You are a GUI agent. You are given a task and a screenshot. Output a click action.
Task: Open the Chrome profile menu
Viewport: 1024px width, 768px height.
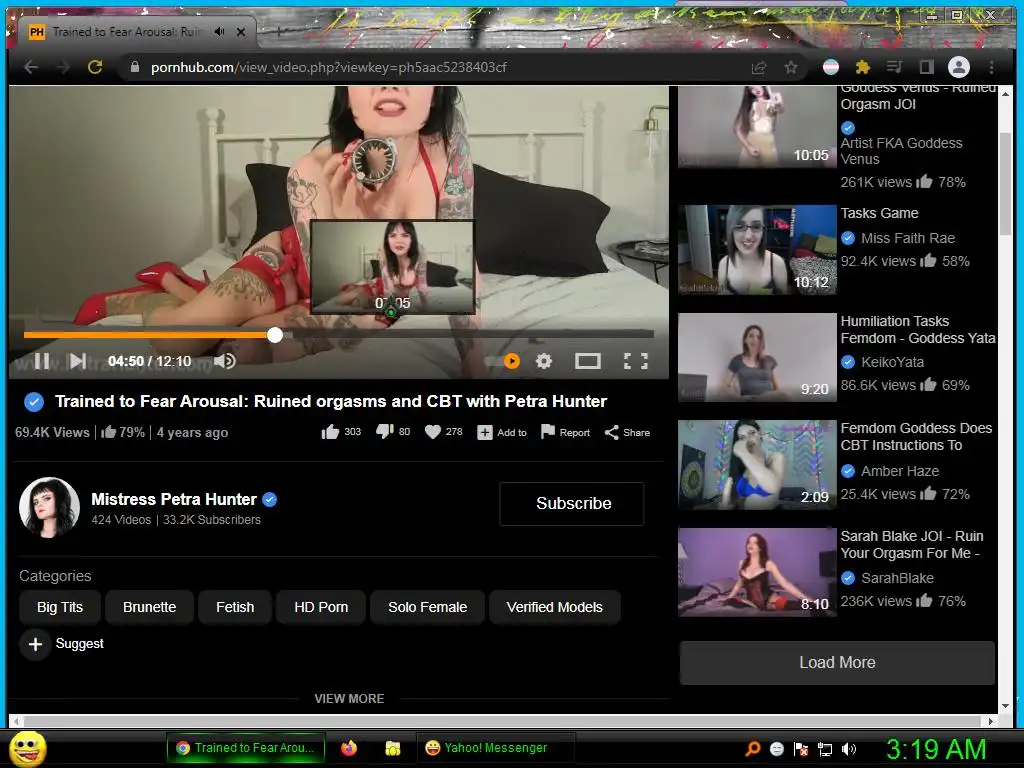[x=959, y=67]
